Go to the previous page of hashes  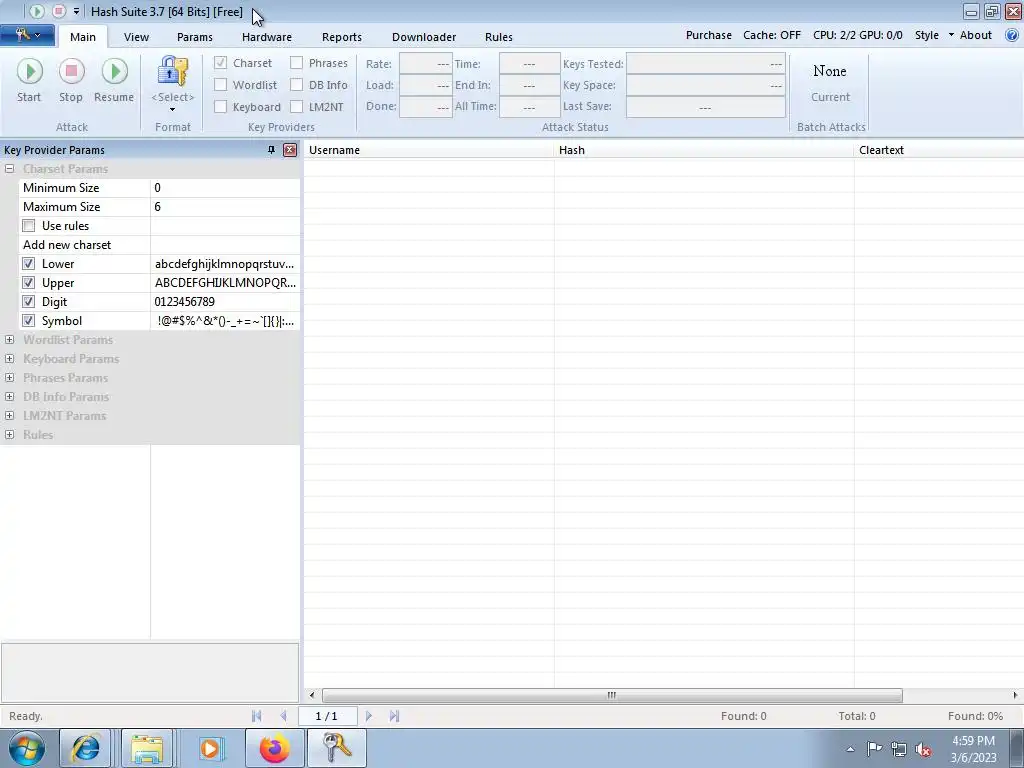point(283,716)
